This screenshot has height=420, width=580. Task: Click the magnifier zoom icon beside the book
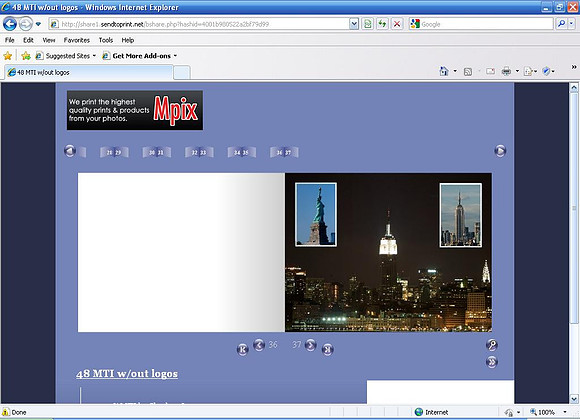coord(492,345)
